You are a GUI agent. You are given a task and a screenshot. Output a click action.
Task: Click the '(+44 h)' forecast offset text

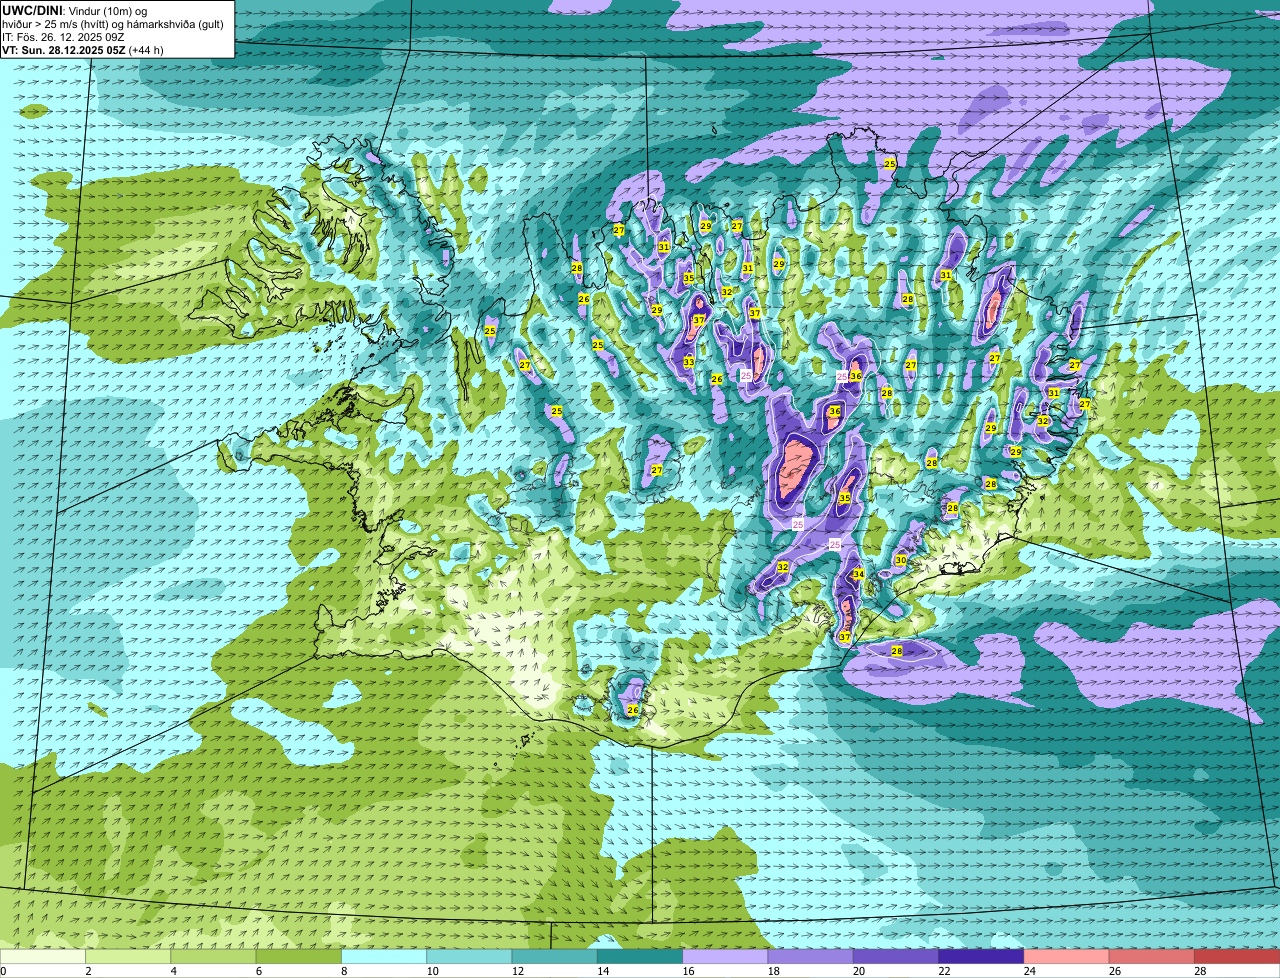coord(147,49)
